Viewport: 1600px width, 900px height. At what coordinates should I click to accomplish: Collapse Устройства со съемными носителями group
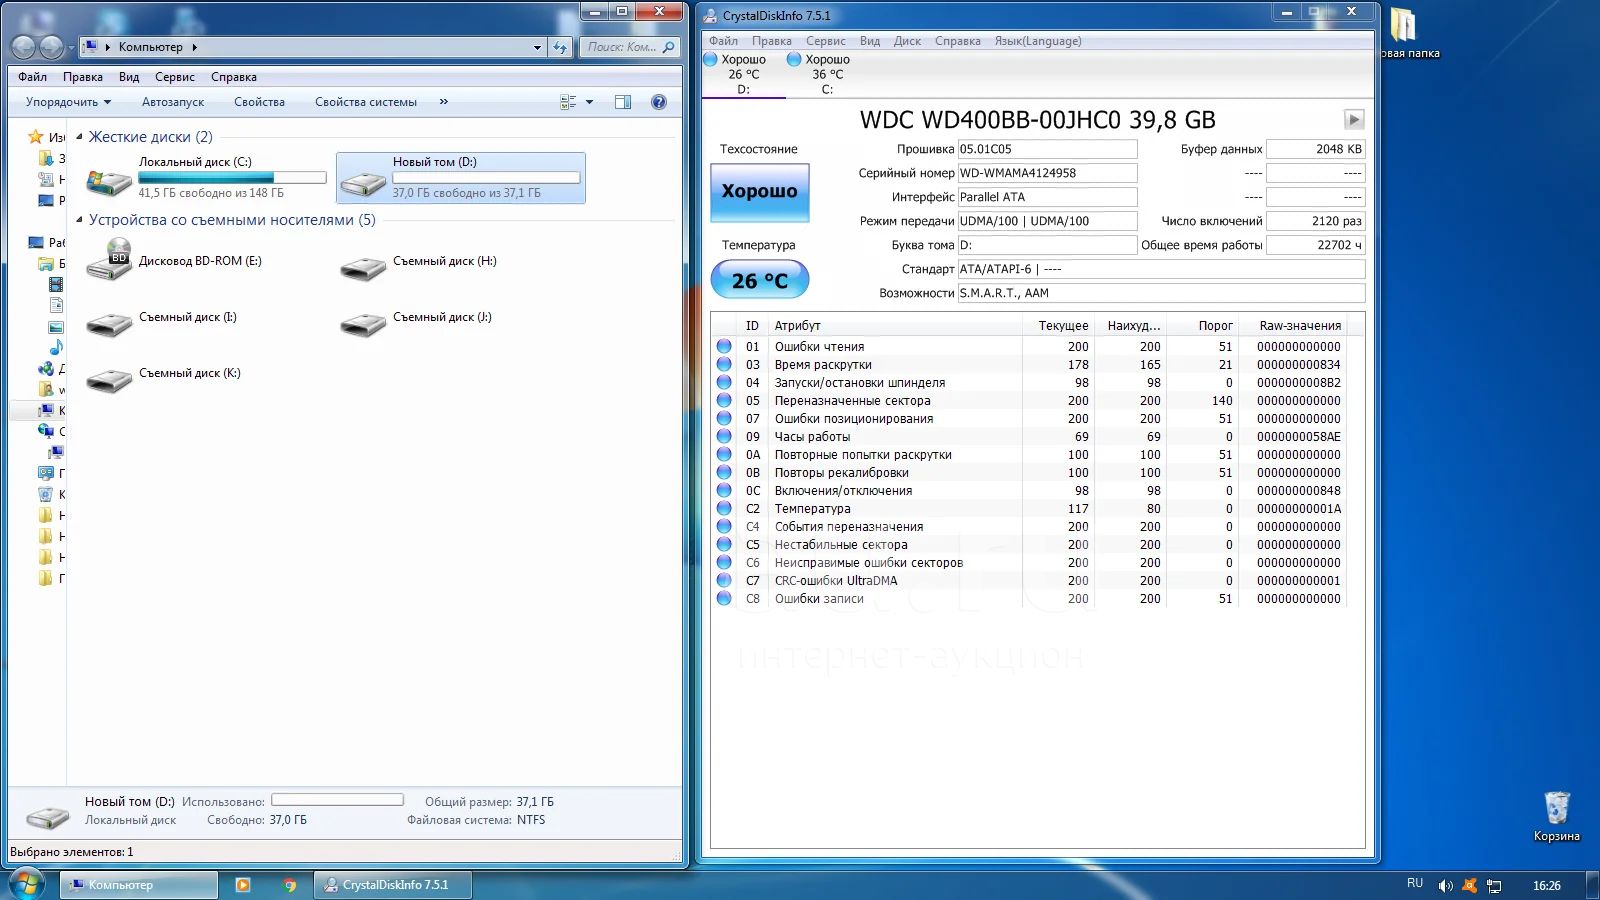[x=79, y=220]
